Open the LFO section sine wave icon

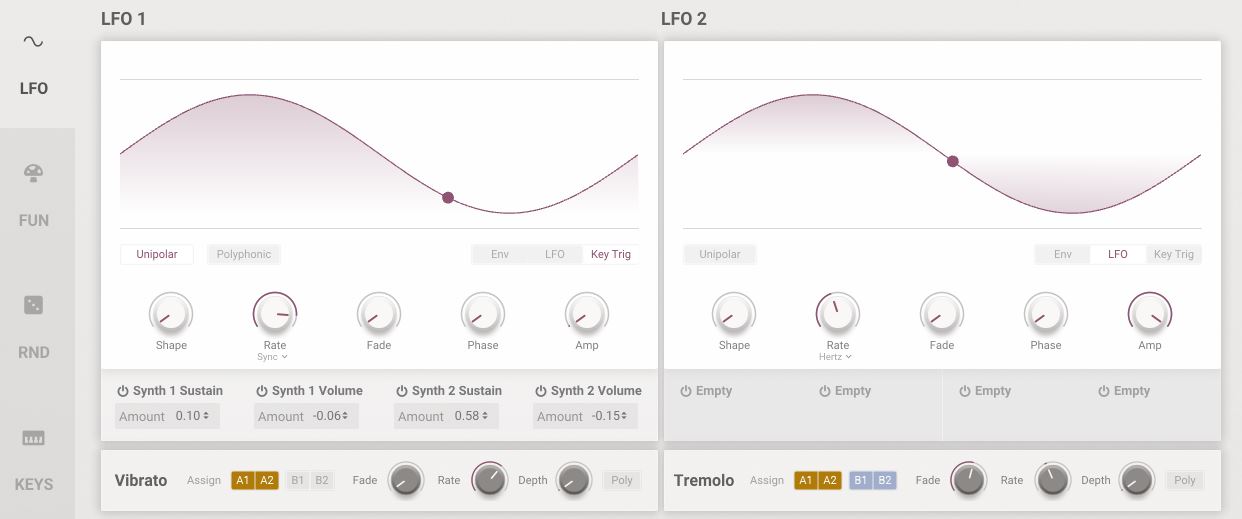(x=33, y=42)
